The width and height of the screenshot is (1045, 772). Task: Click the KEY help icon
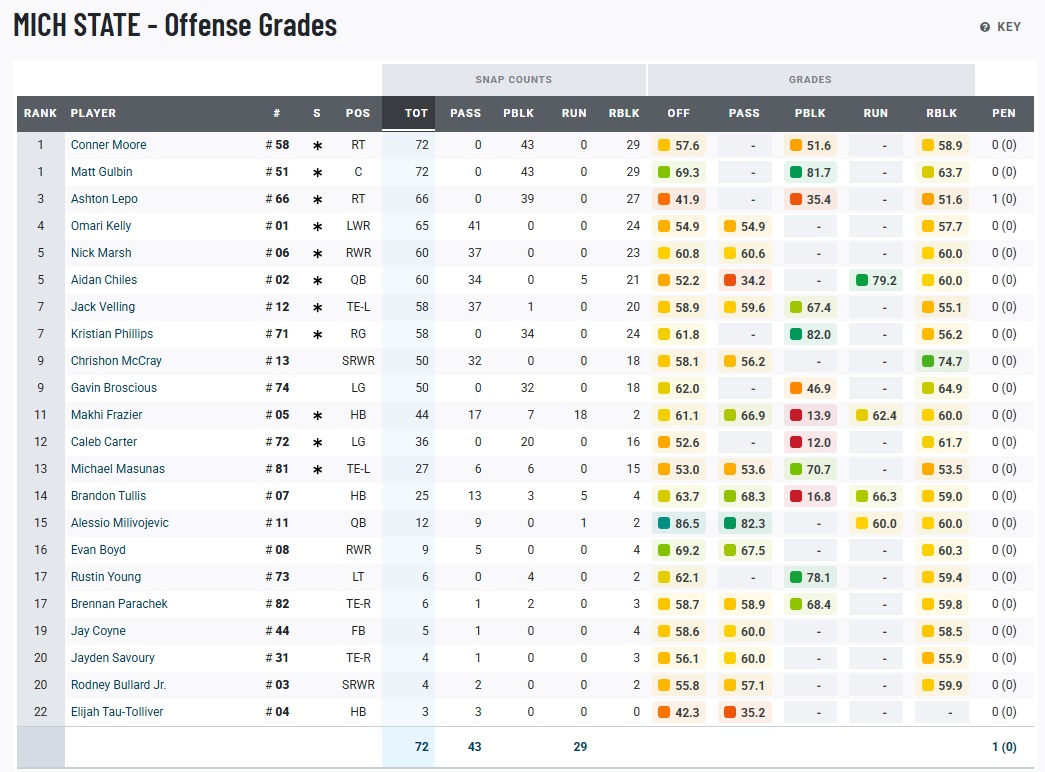point(985,27)
